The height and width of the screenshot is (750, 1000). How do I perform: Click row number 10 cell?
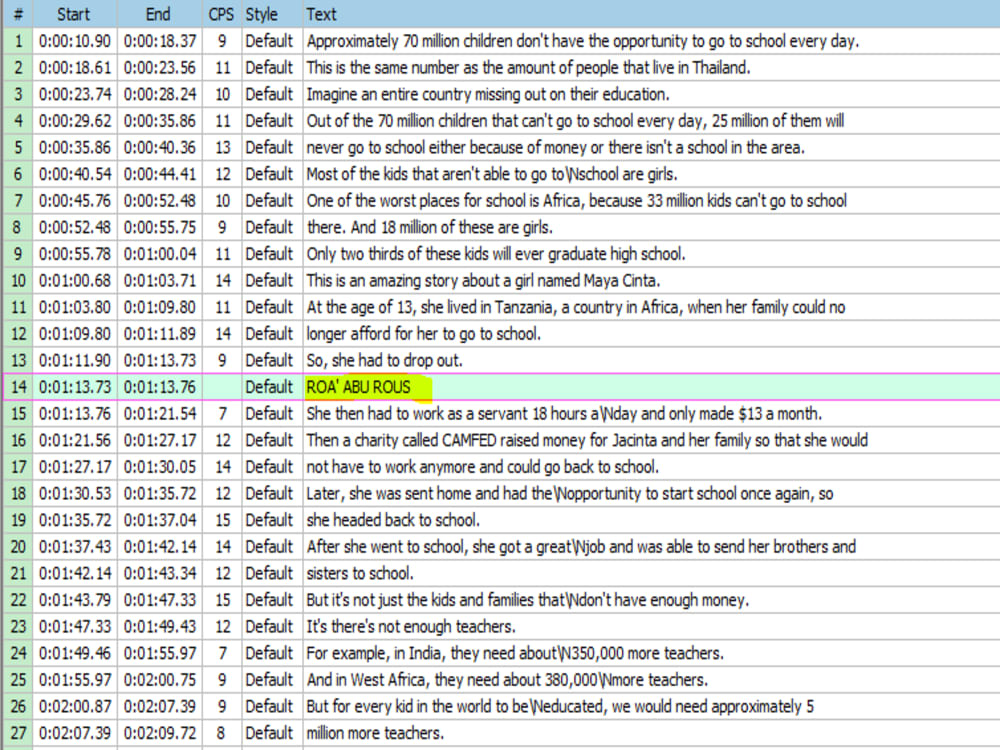(18, 281)
